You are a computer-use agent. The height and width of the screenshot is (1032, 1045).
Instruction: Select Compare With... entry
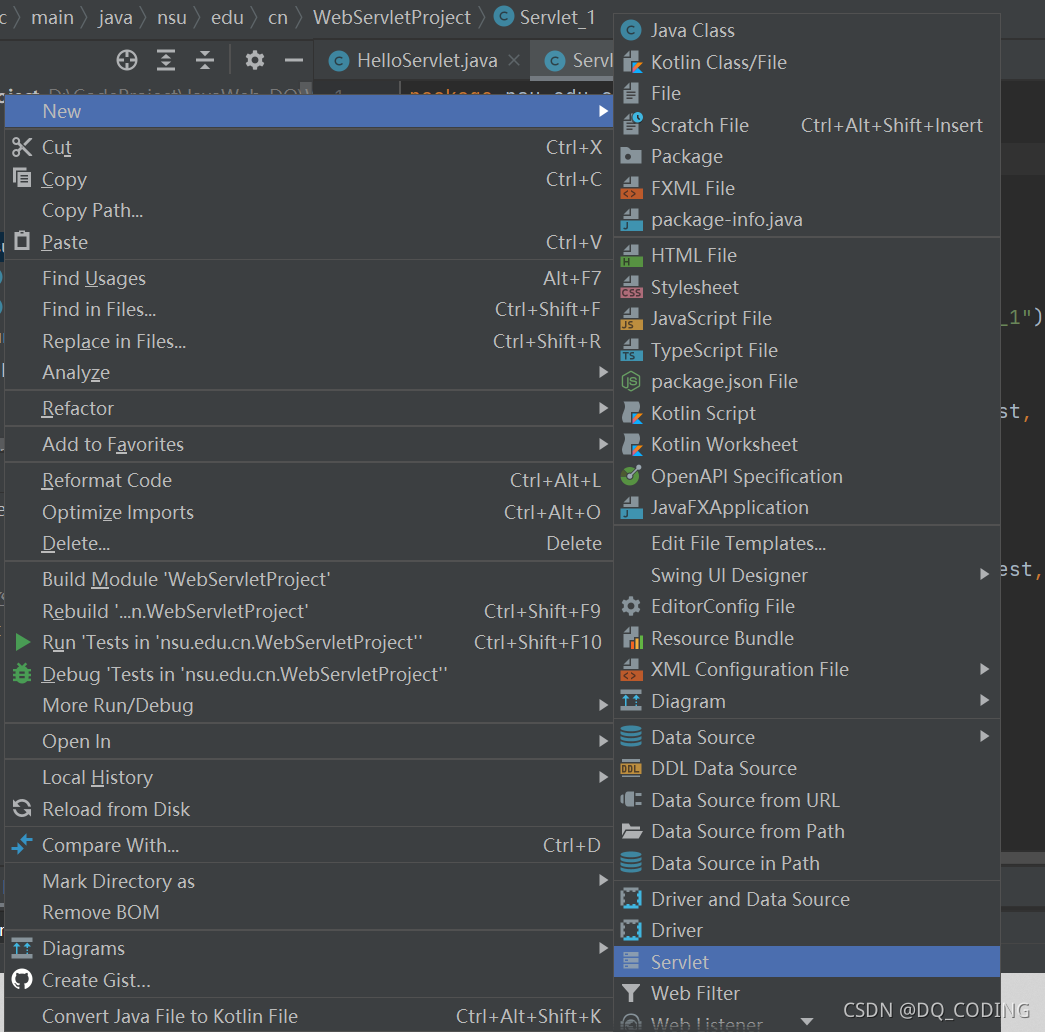click(309, 845)
